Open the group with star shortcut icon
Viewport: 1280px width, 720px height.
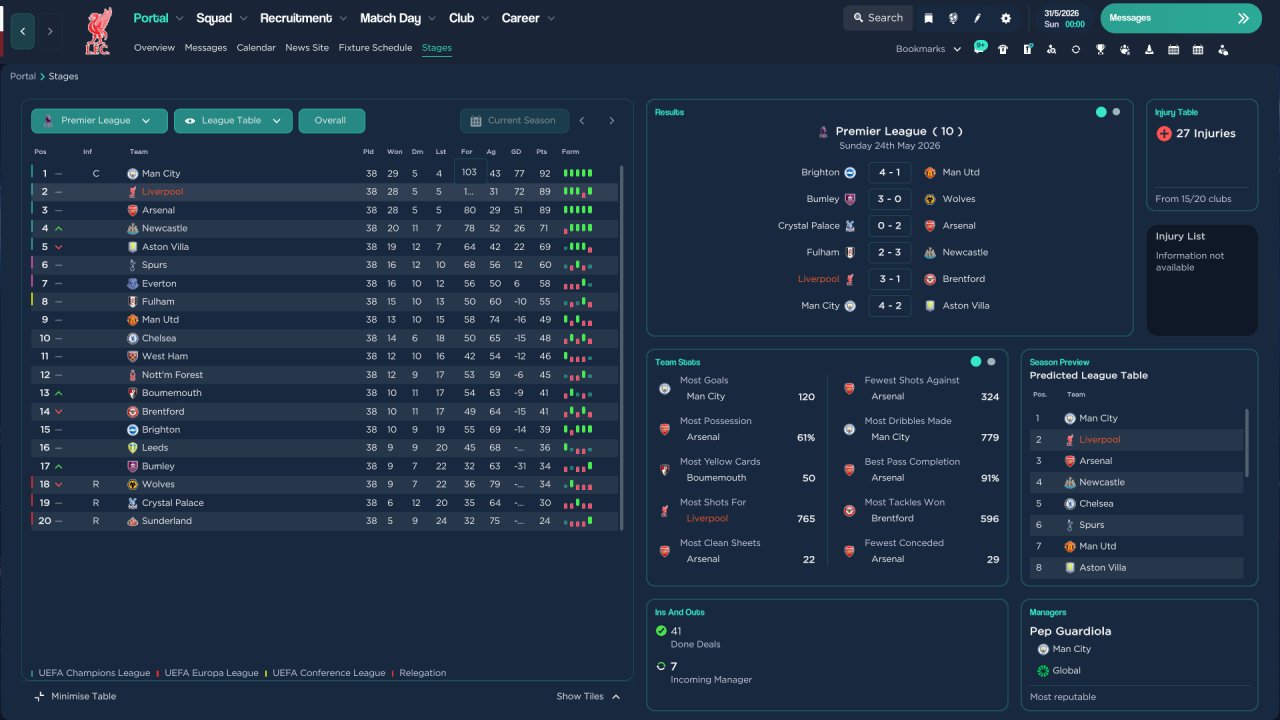pyautogui.click(x=1125, y=49)
